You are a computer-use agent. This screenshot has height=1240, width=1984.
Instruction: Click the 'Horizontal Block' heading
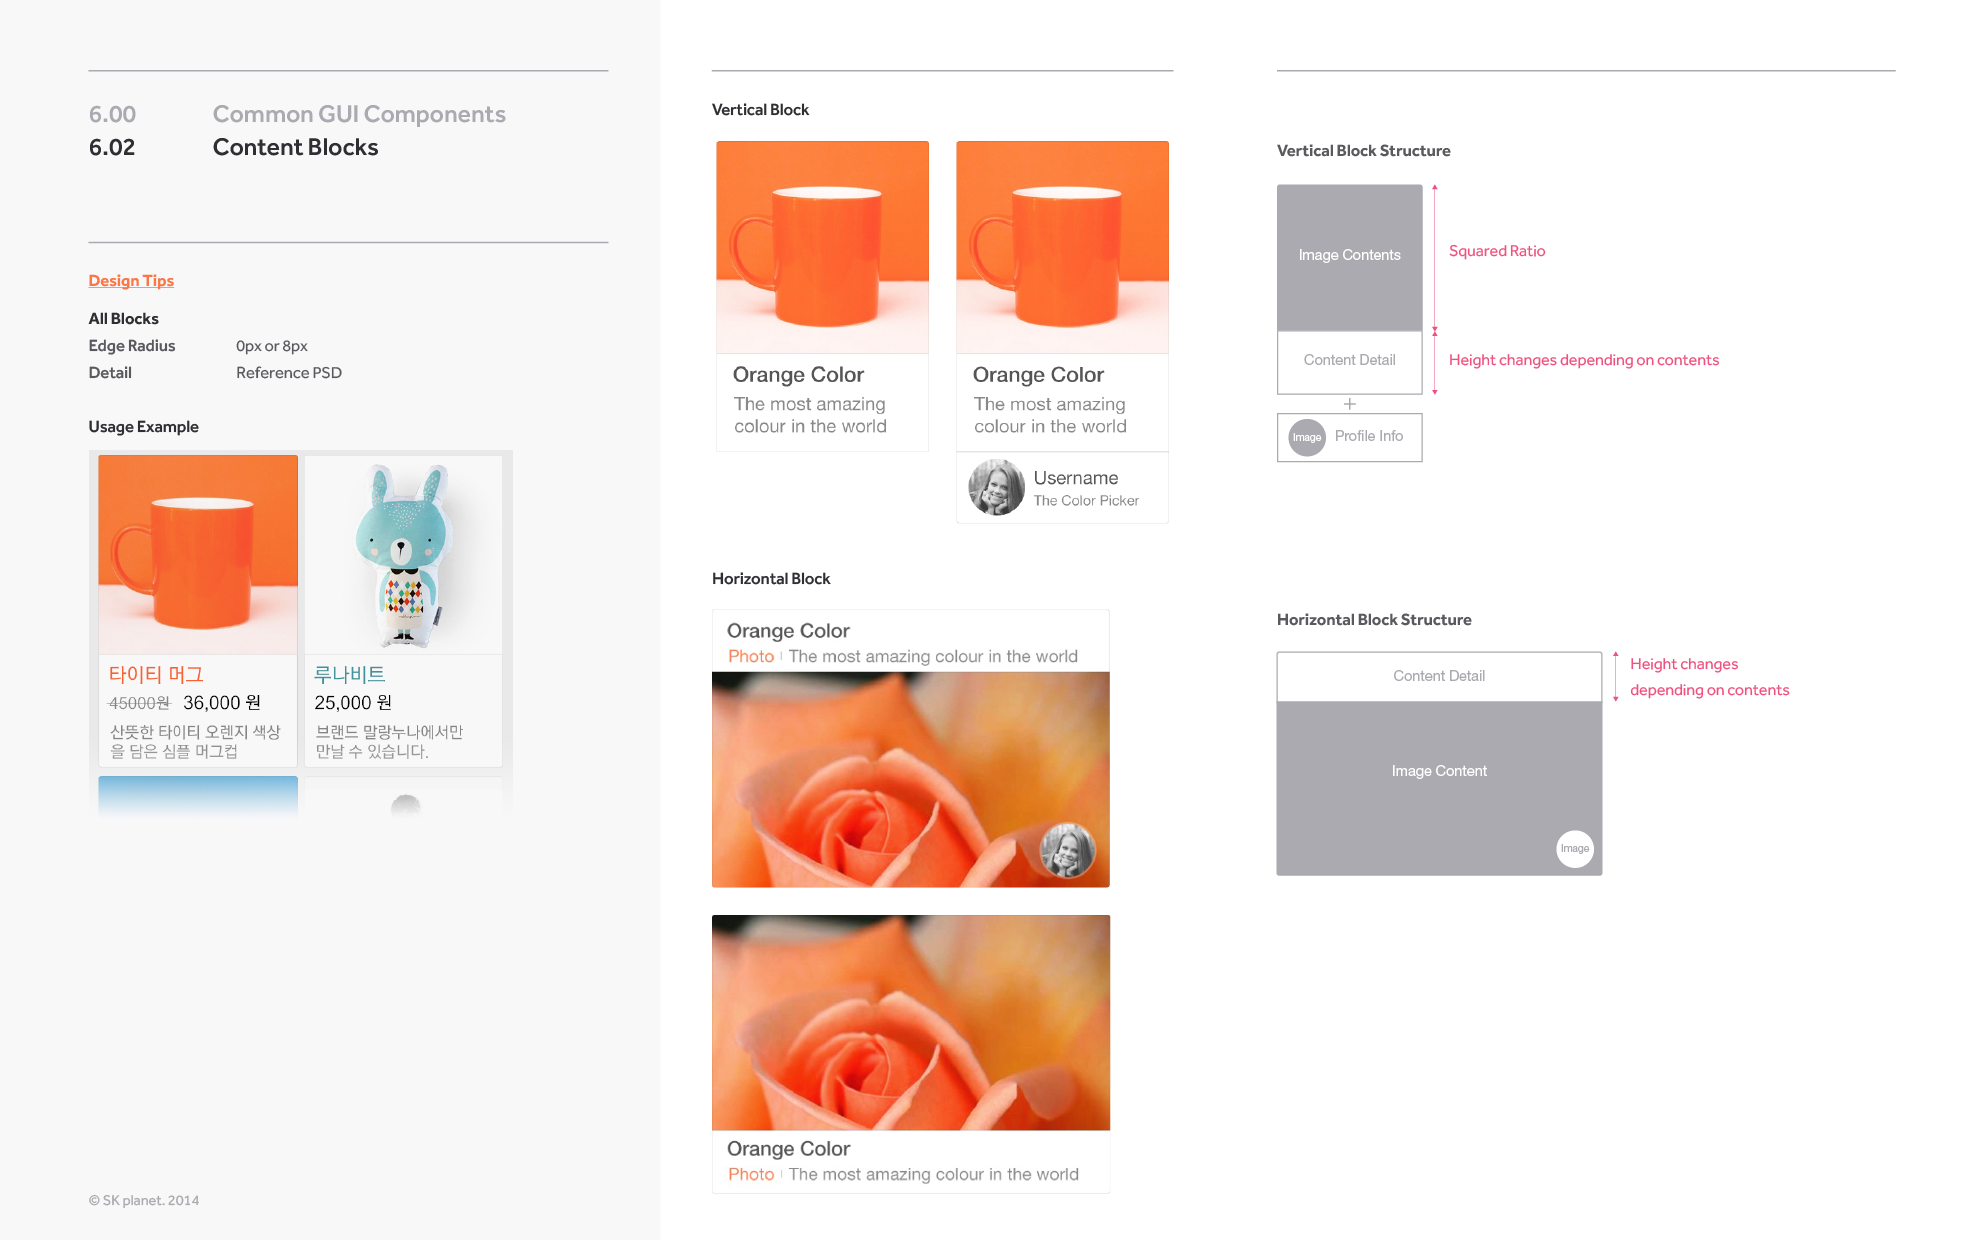click(771, 579)
